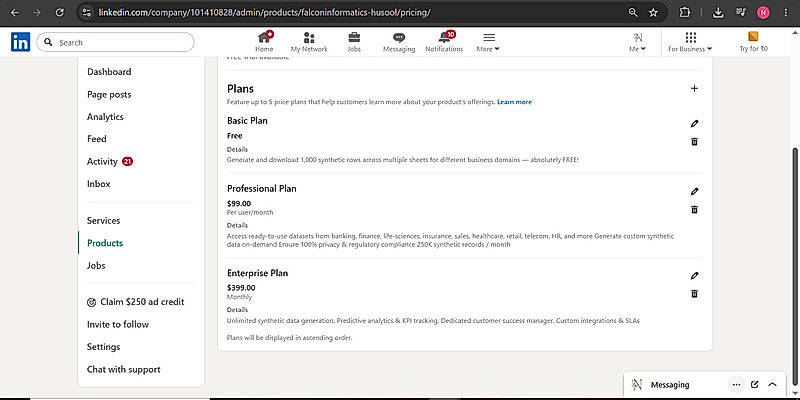This screenshot has width=800, height=400.
Task: Open Settings in the sidebar
Action: click(x=104, y=347)
